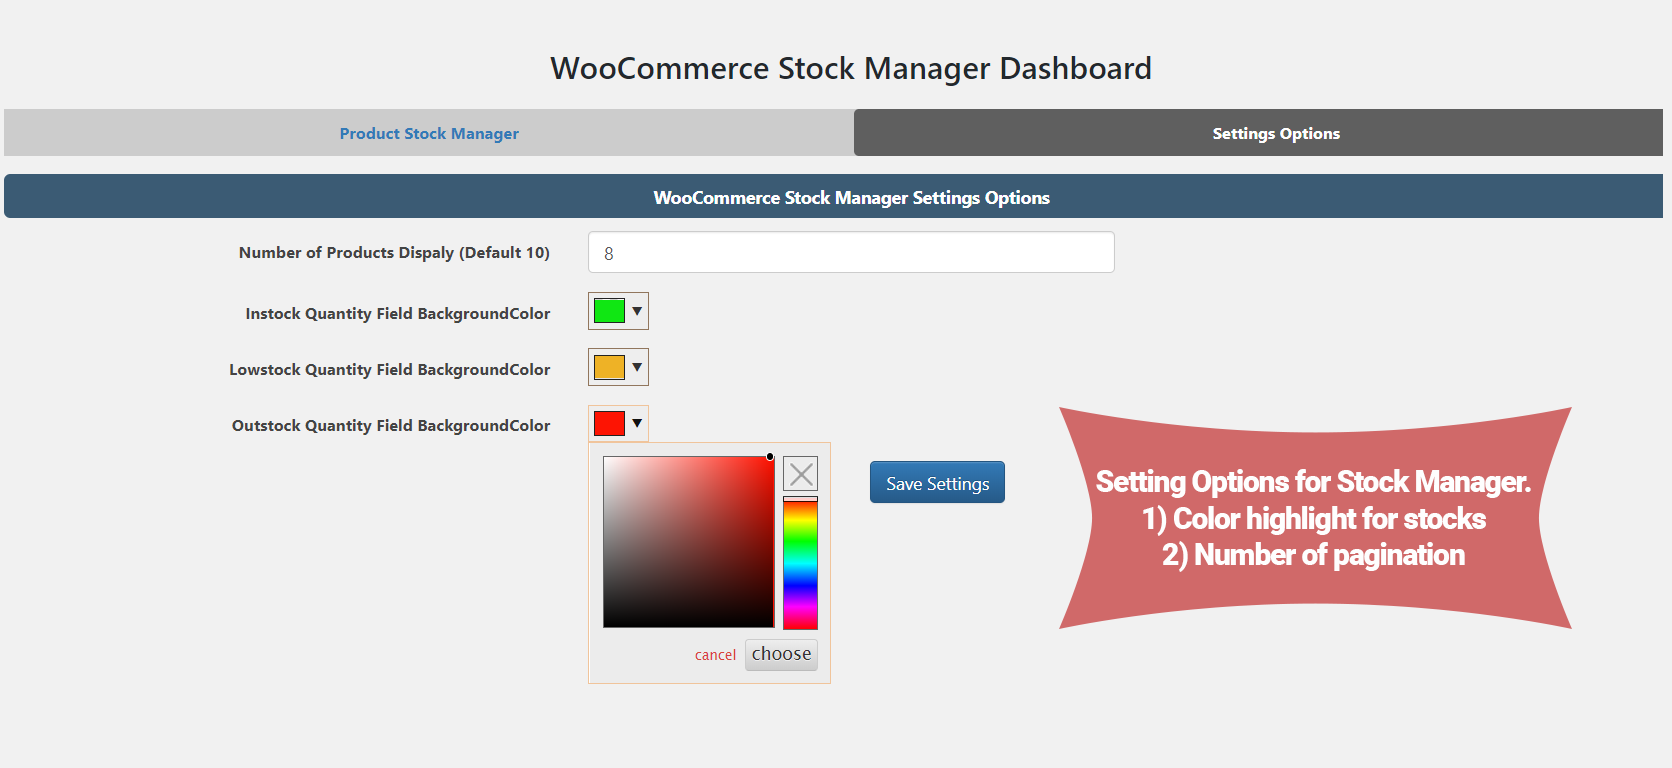Click the Outstock Quantity Field BackgroundColor label
The width and height of the screenshot is (1672, 768).
[x=391, y=425]
